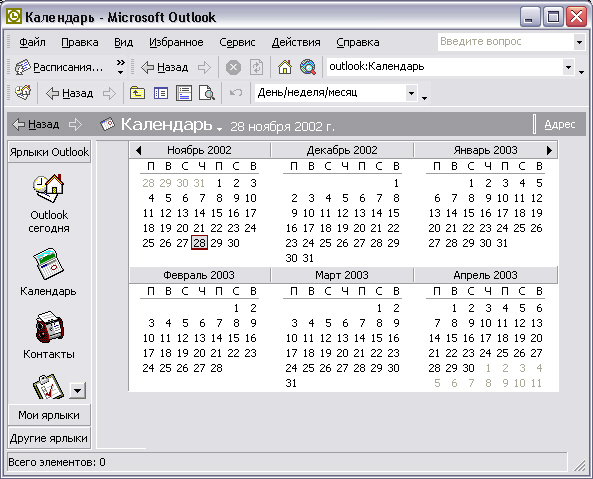Toggle the preview pane toolbar icon

(184, 93)
